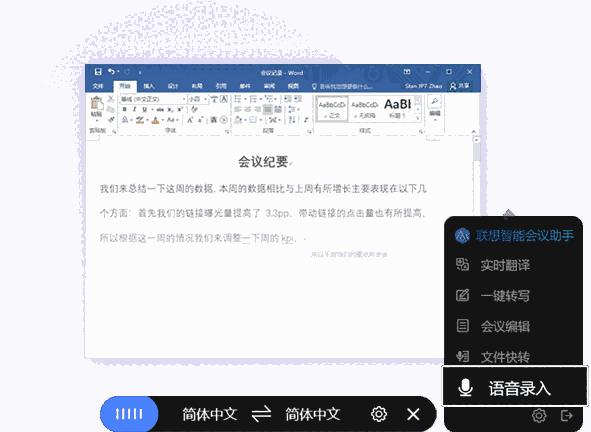Toggle subscript formatting
The width and height of the screenshot is (591, 432).
click(170, 109)
